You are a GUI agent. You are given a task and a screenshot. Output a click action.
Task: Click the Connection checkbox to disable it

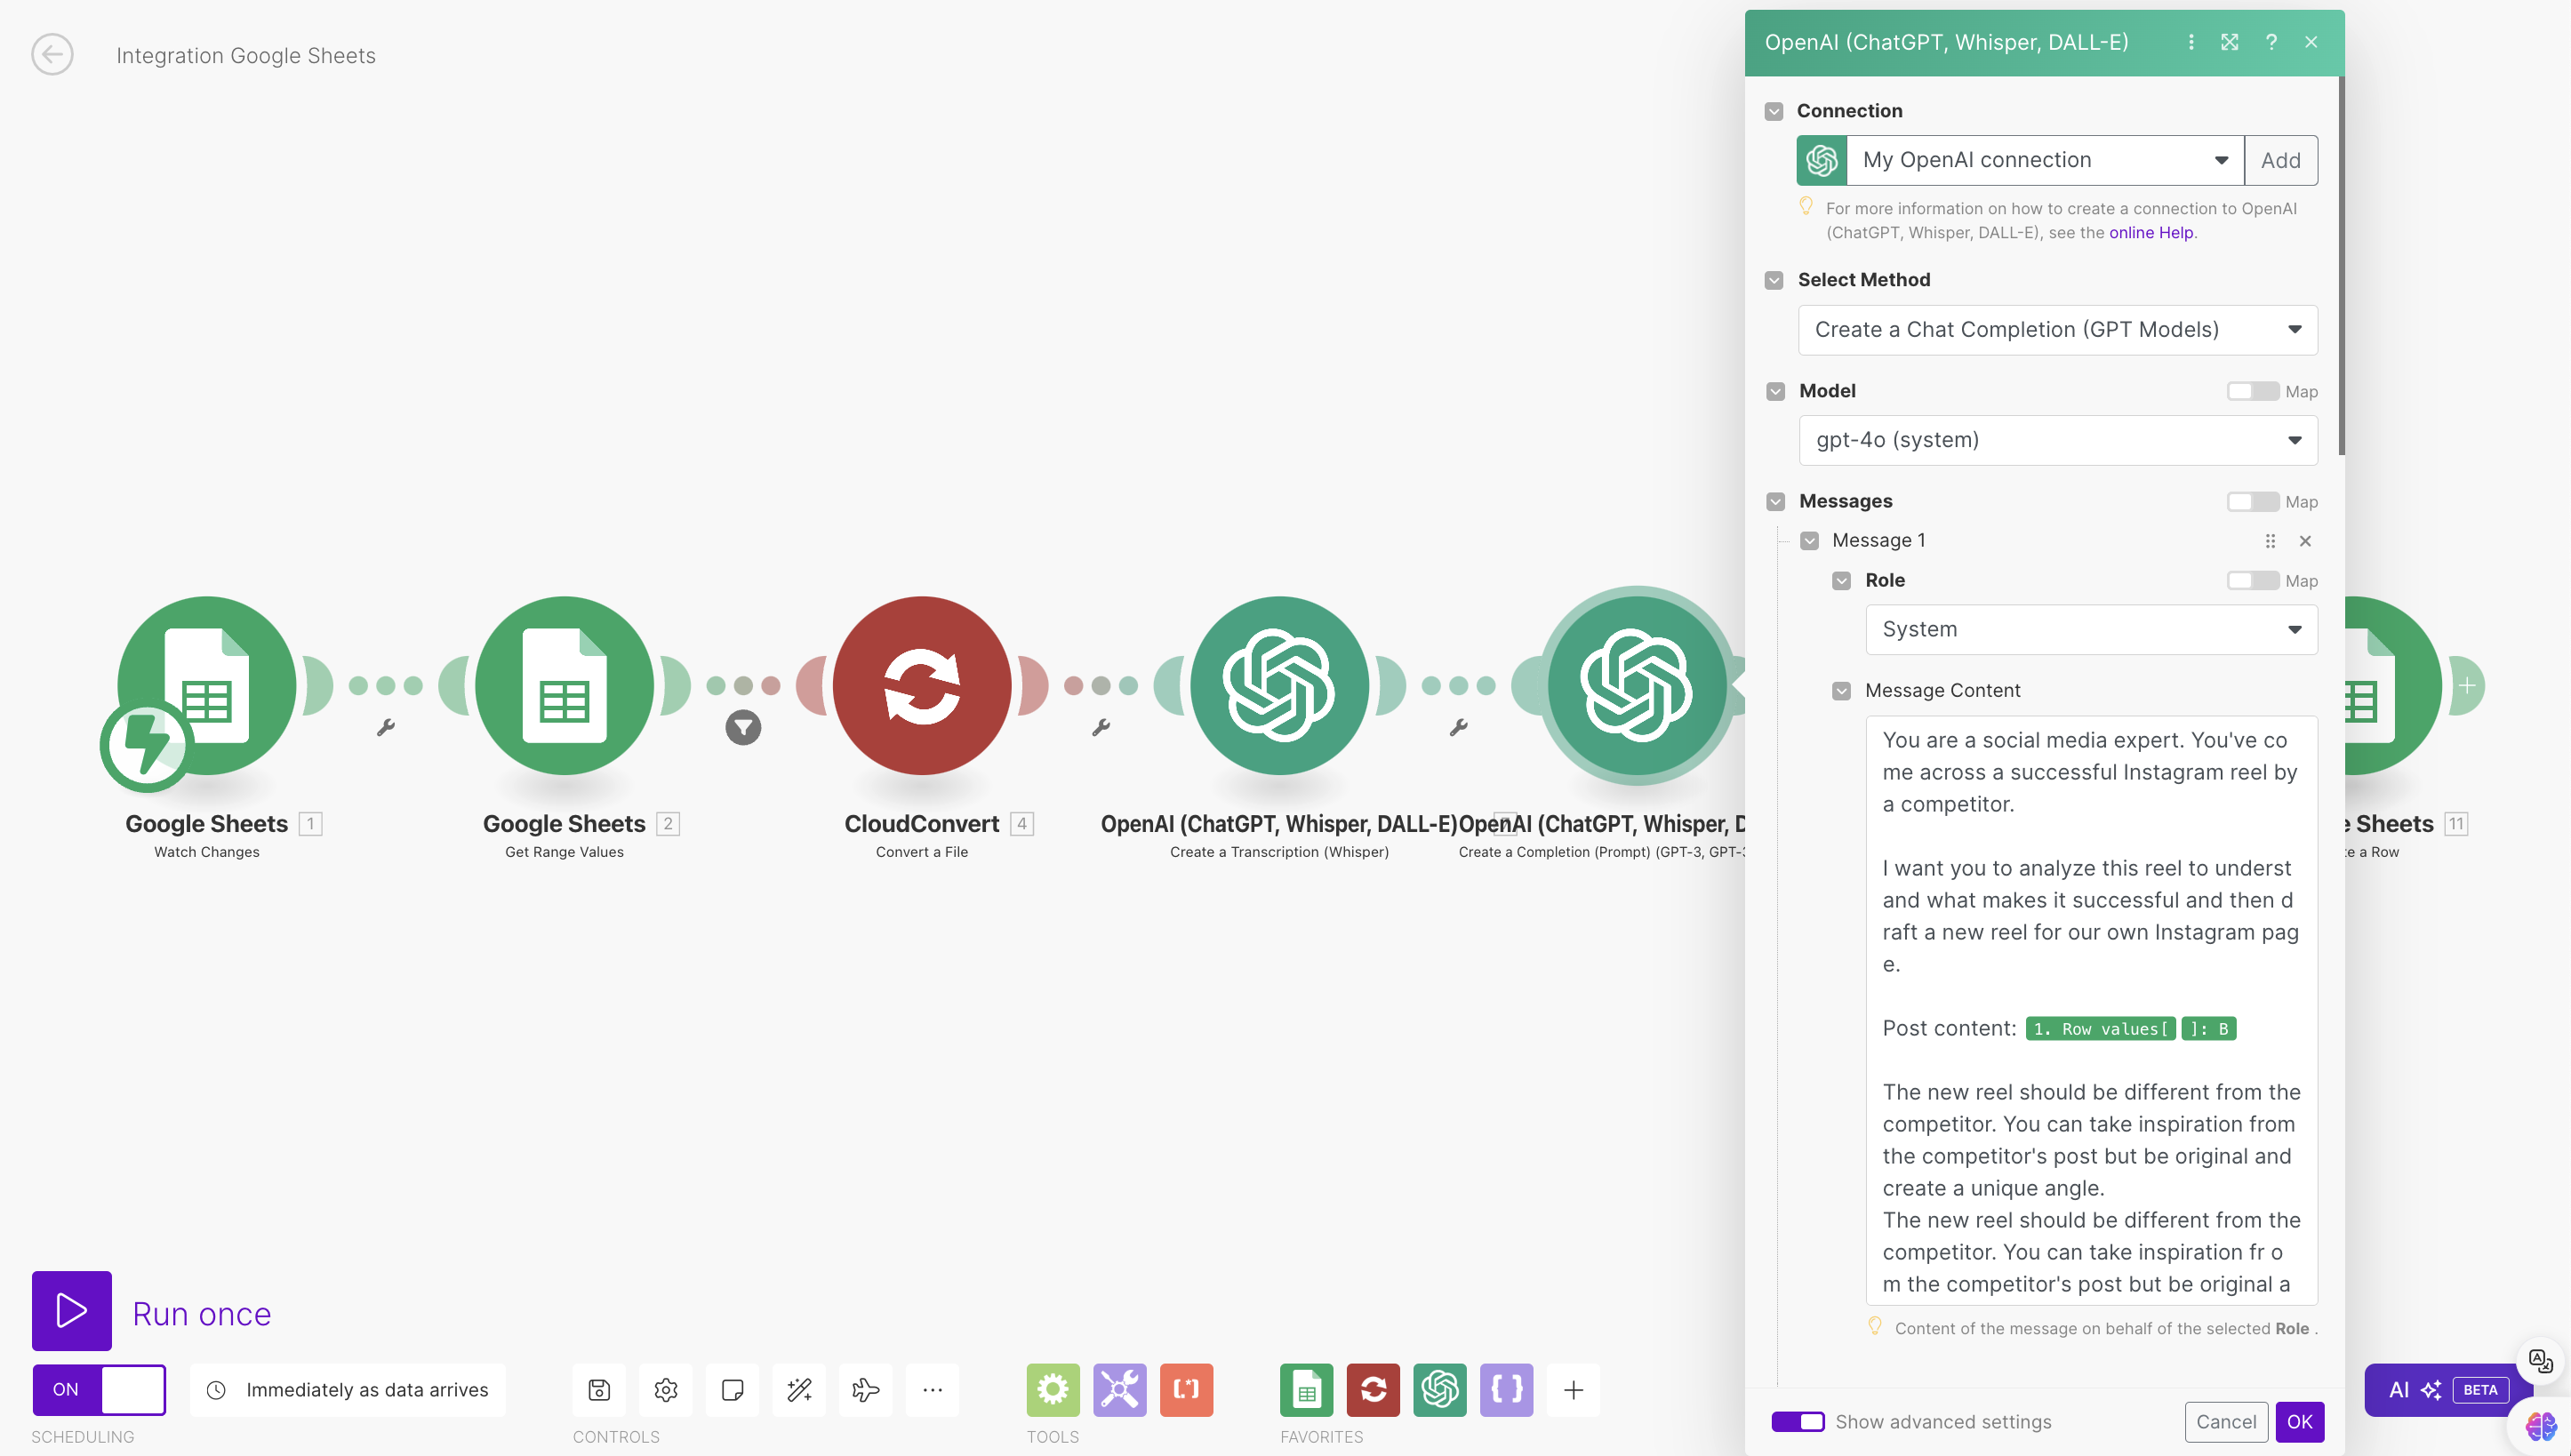point(1774,109)
